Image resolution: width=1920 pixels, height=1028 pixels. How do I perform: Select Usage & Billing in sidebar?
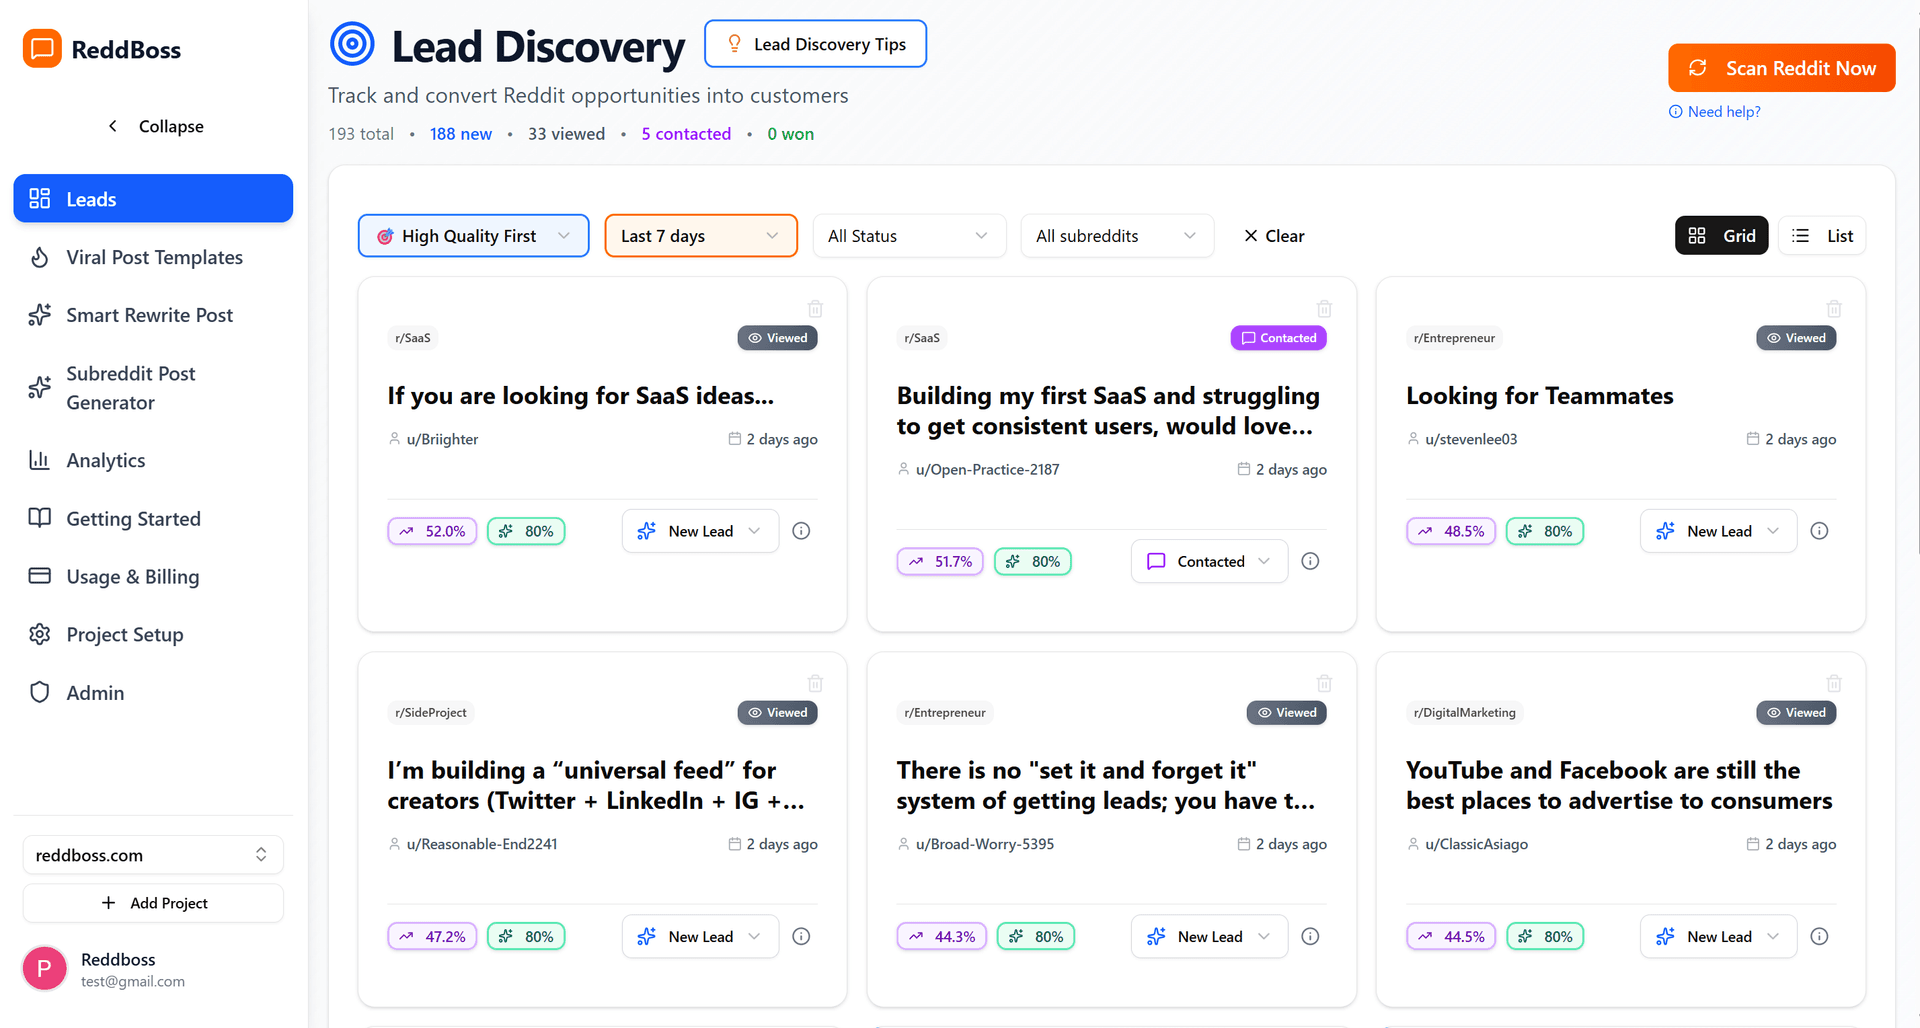tap(132, 576)
